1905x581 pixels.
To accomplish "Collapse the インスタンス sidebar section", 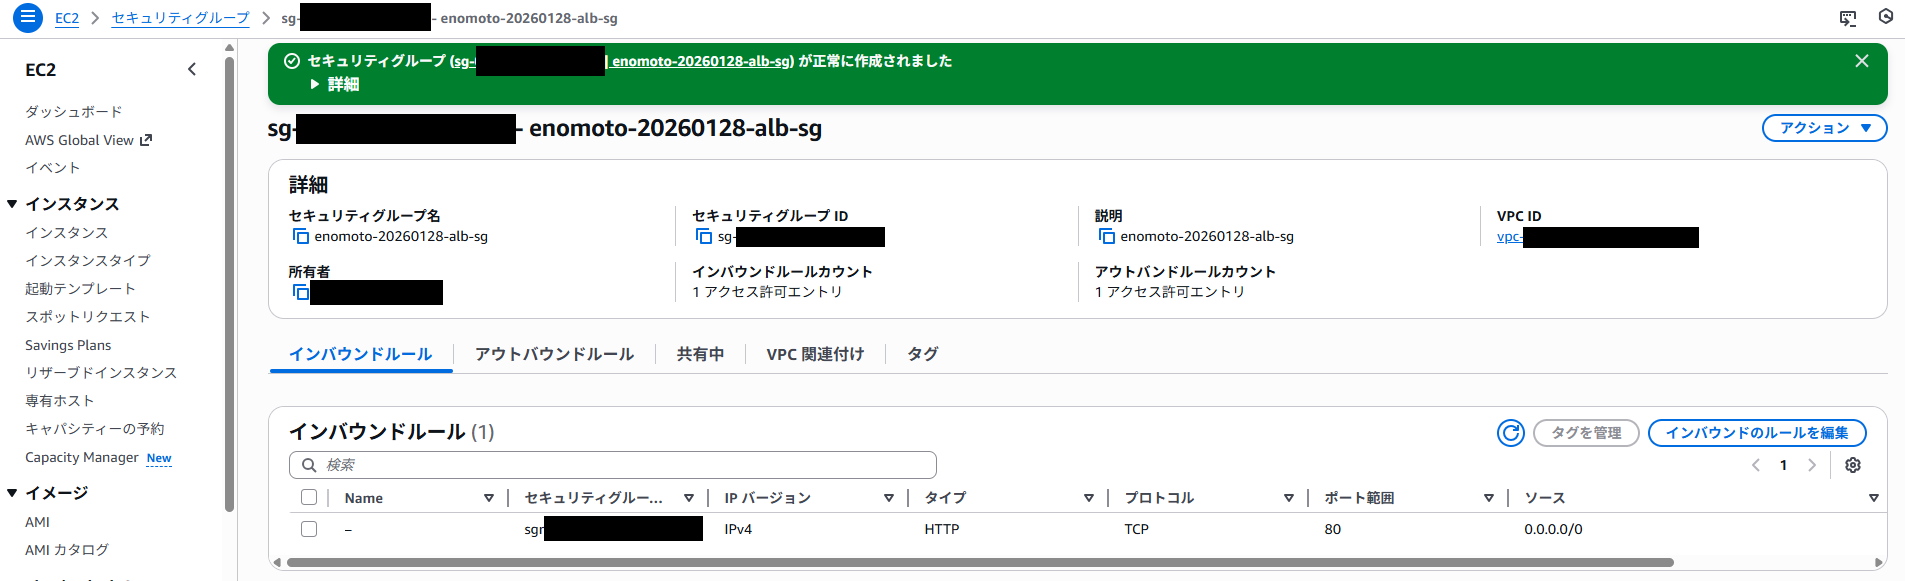I will tap(13, 204).
